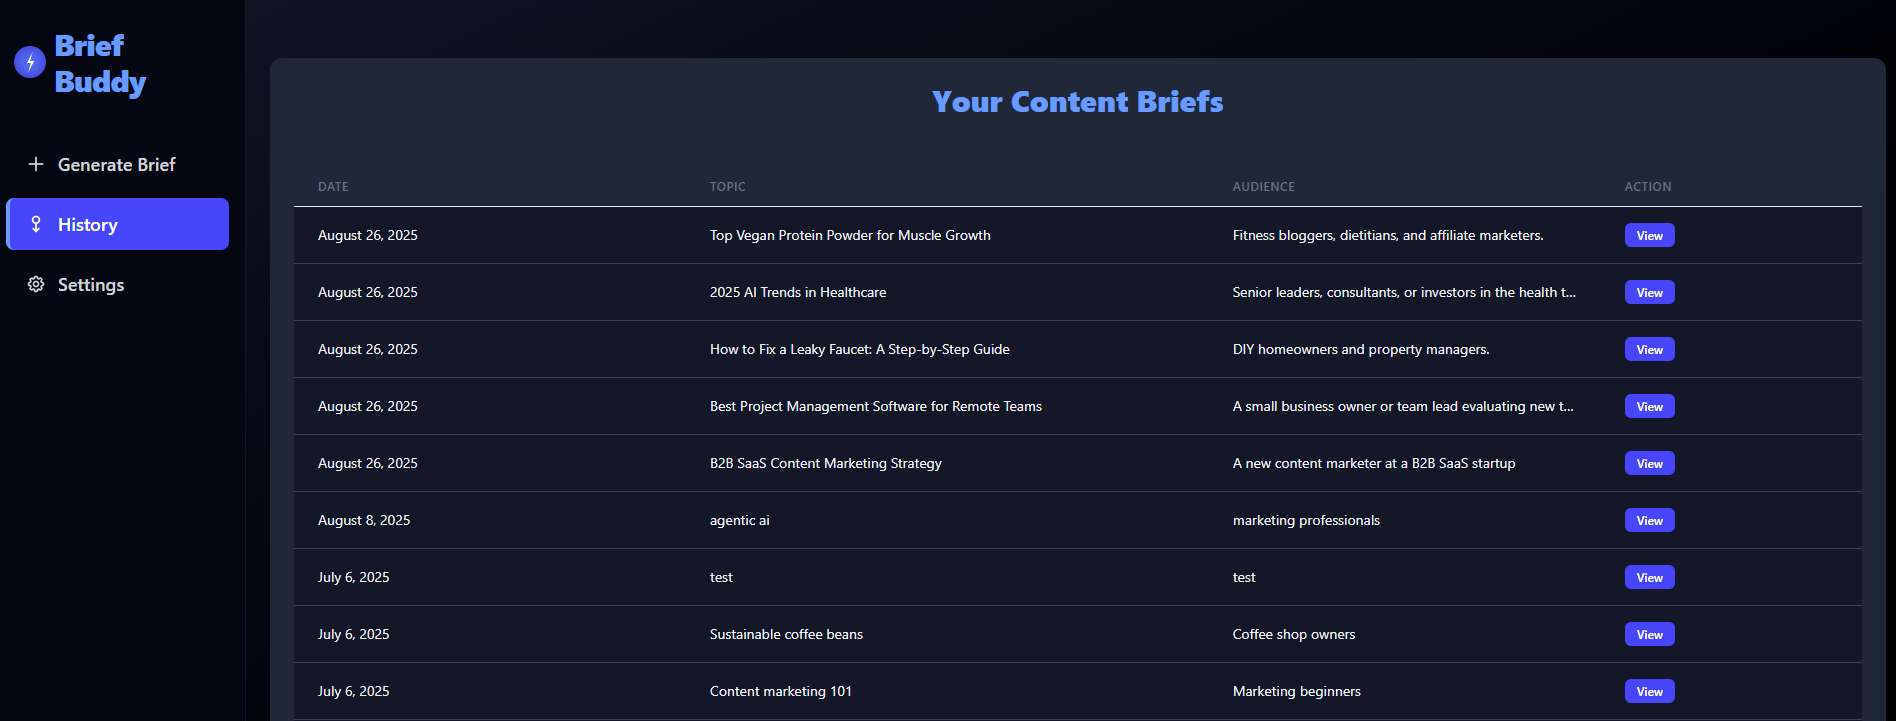Click the plus icon beside Generate Brief

point(36,164)
